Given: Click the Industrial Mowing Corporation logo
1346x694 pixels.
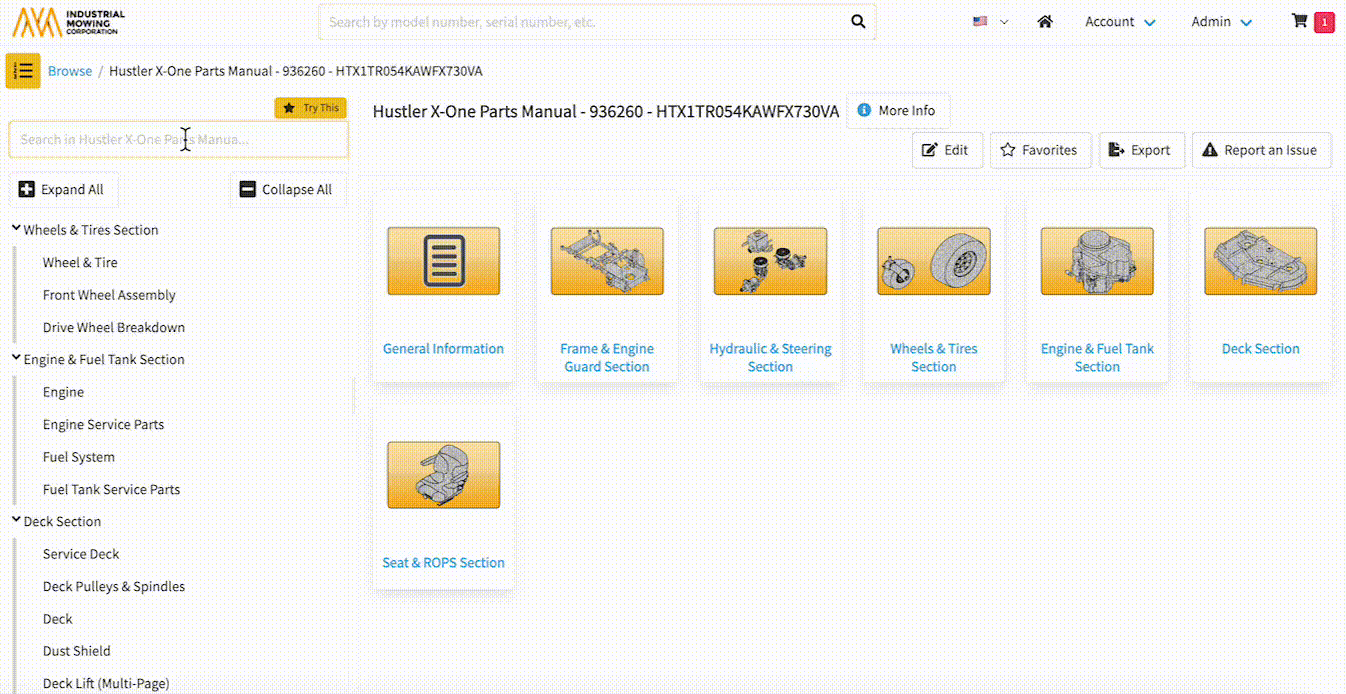Looking at the screenshot, I should [x=69, y=21].
